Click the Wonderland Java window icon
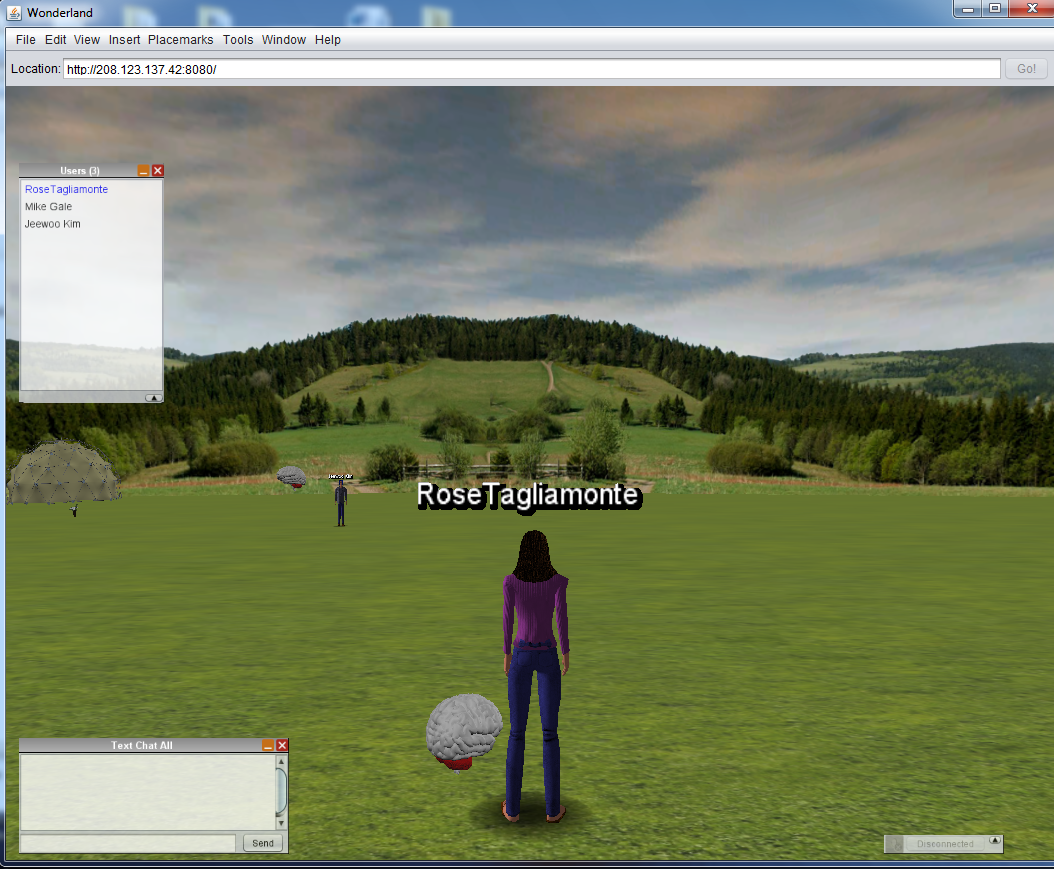The height and width of the screenshot is (869, 1054). (14, 12)
